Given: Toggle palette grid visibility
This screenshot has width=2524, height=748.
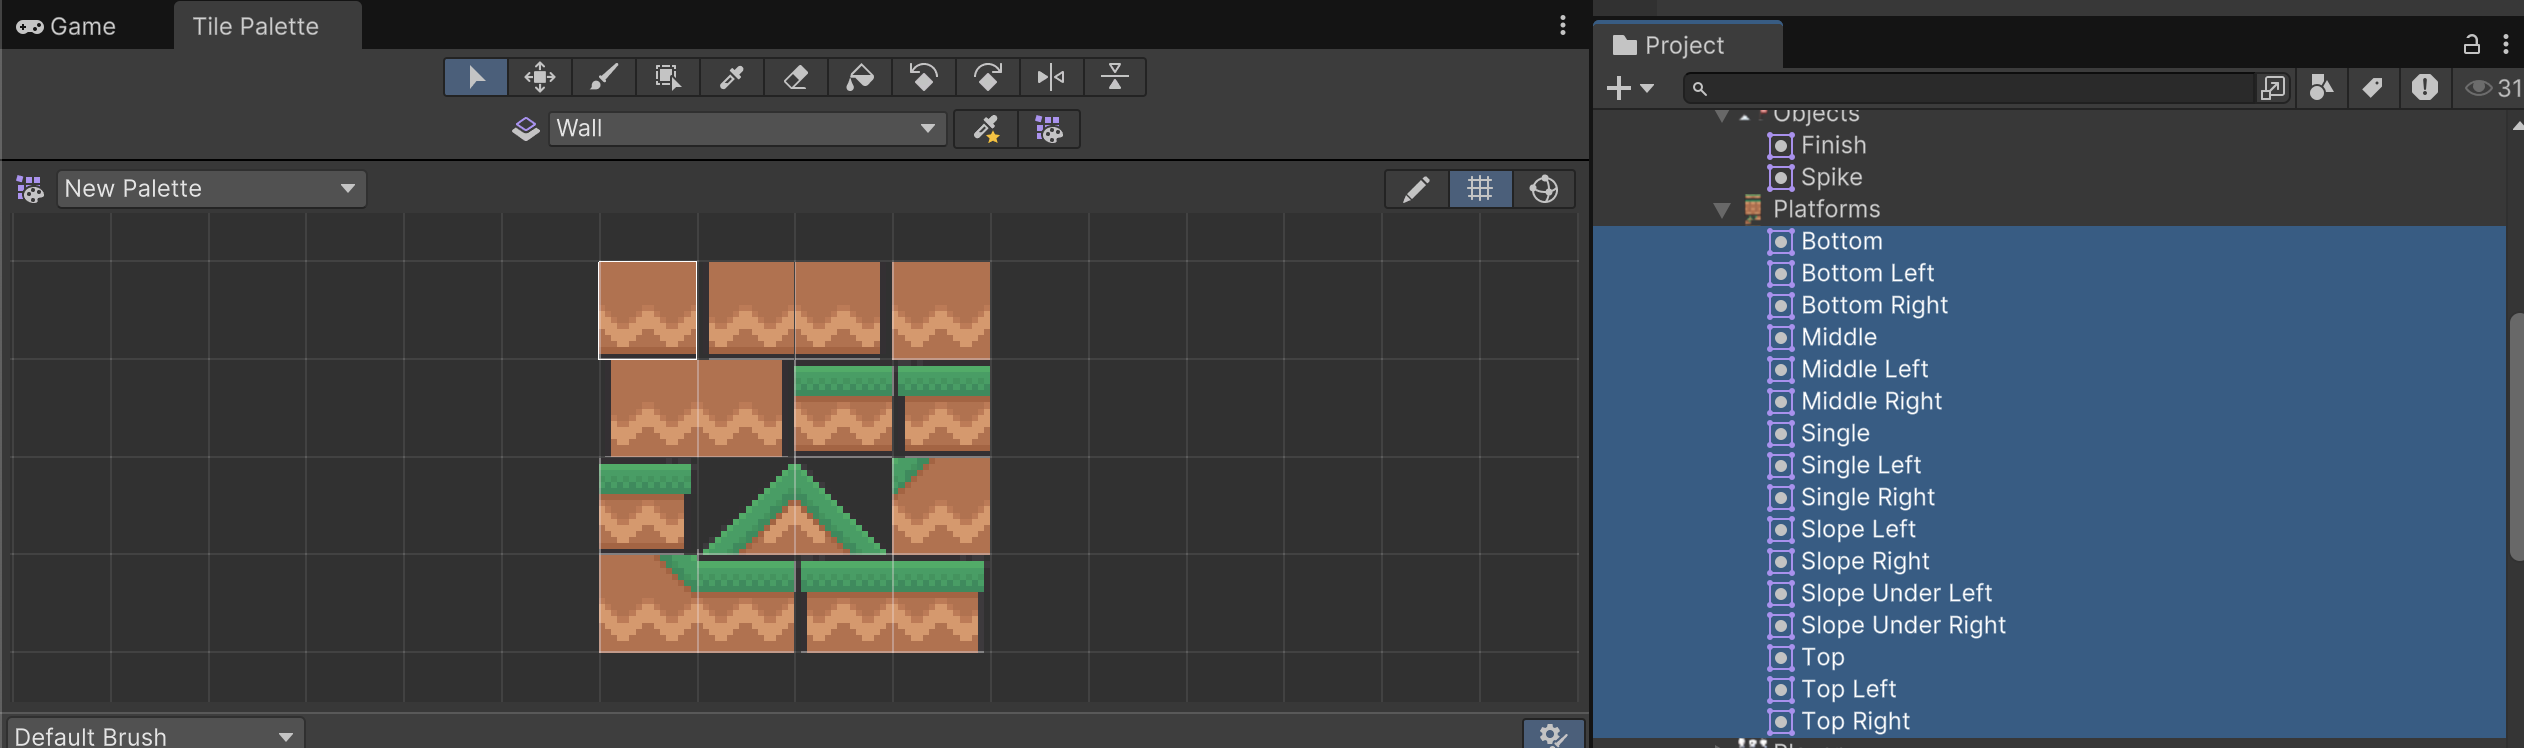Looking at the screenshot, I should [x=1480, y=189].
